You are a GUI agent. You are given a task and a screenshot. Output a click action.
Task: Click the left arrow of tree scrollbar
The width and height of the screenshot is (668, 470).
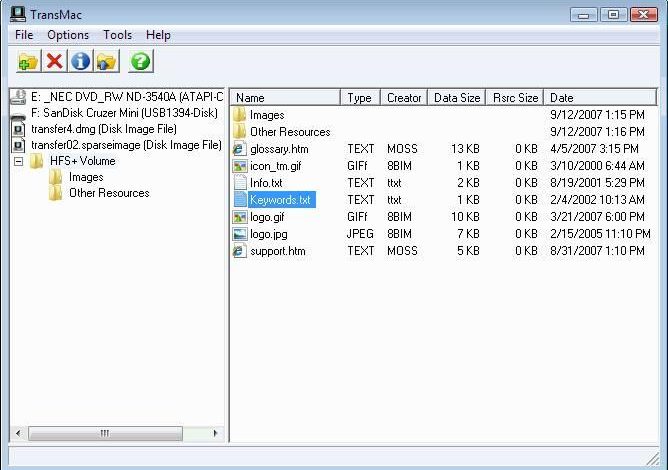[18, 433]
